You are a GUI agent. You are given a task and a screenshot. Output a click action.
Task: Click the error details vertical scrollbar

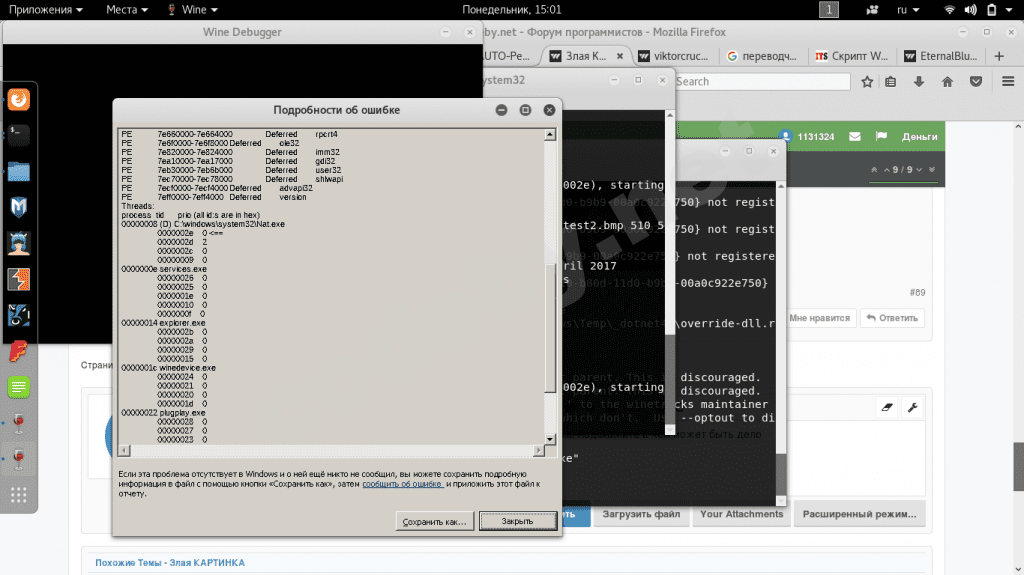click(x=549, y=330)
